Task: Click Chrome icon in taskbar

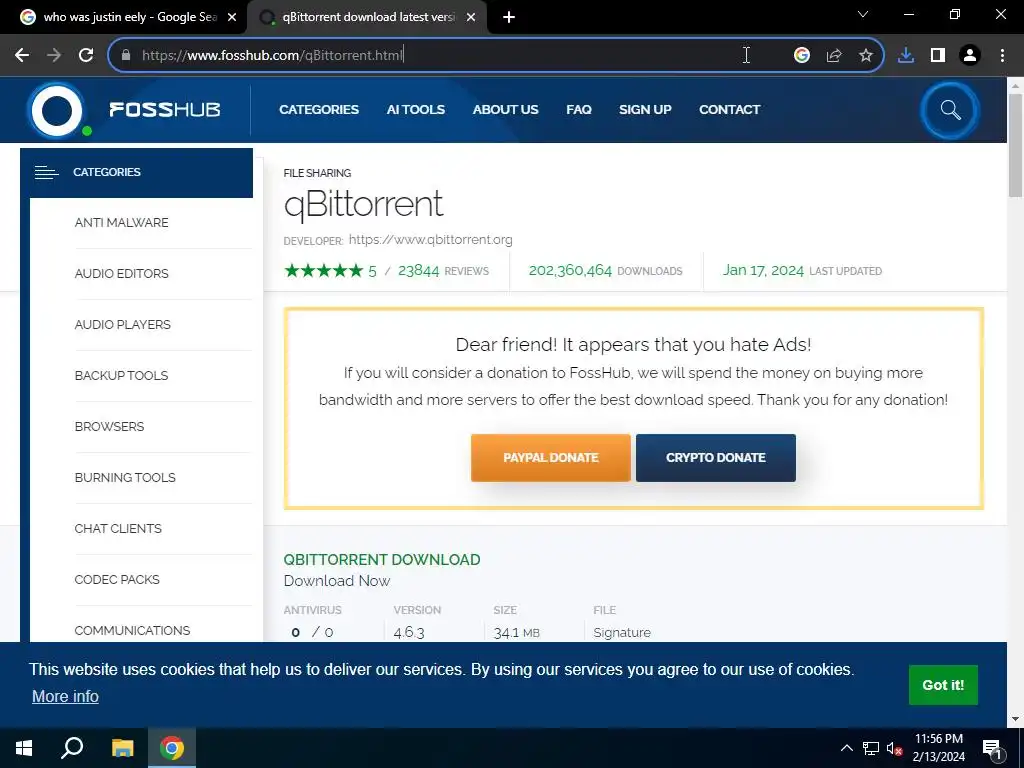Action: [172, 748]
